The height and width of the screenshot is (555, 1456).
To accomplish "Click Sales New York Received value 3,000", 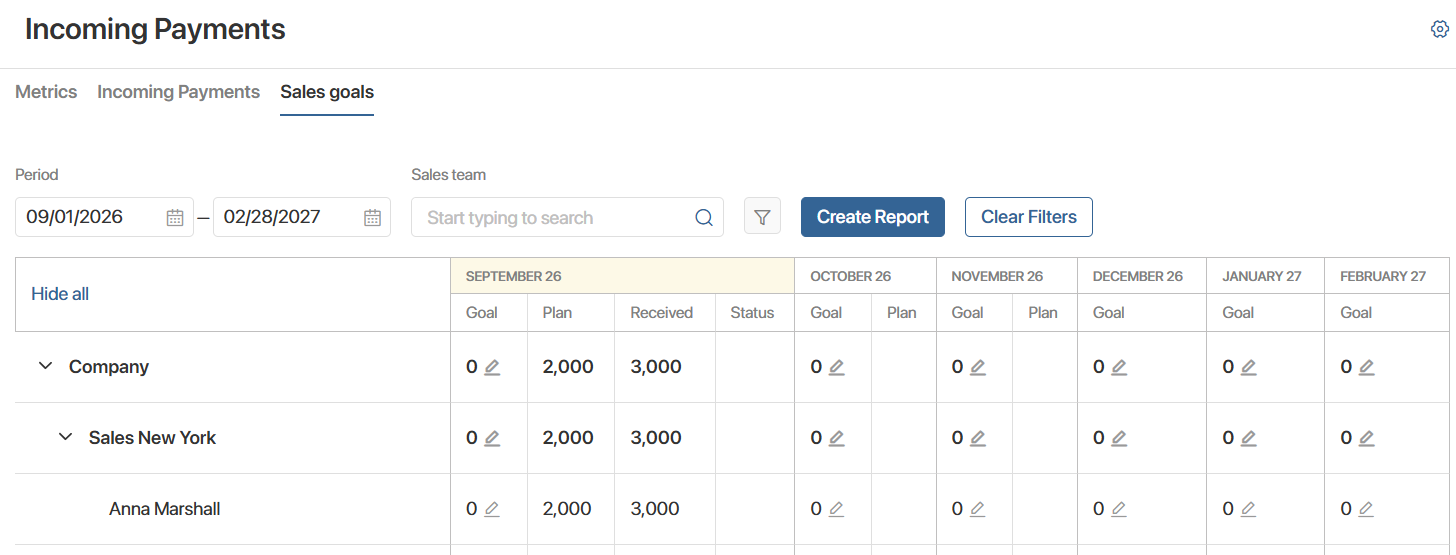I will click(656, 438).
